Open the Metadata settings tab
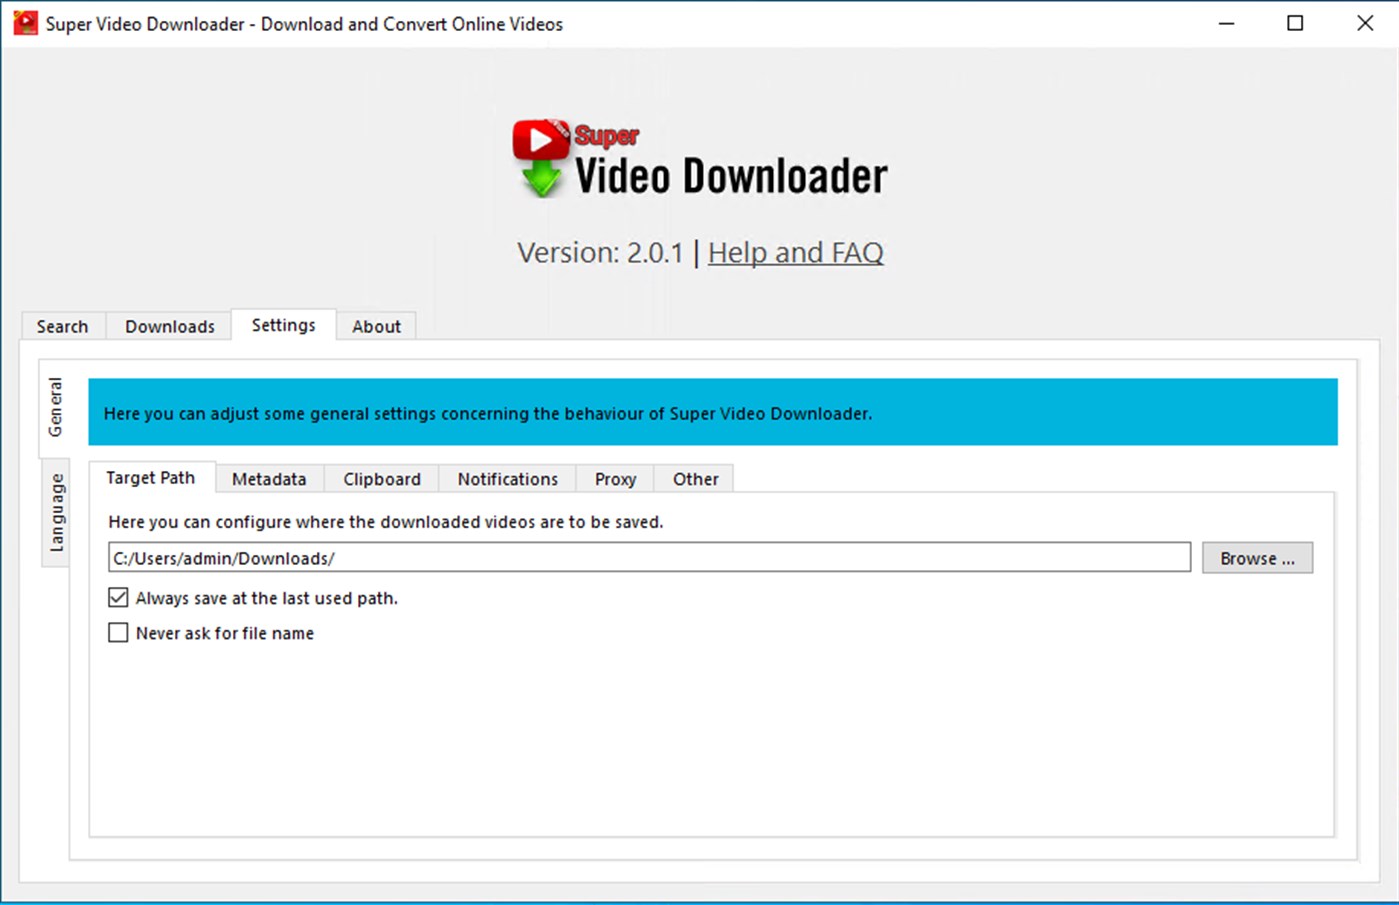This screenshot has height=905, width=1399. [269, 479]
